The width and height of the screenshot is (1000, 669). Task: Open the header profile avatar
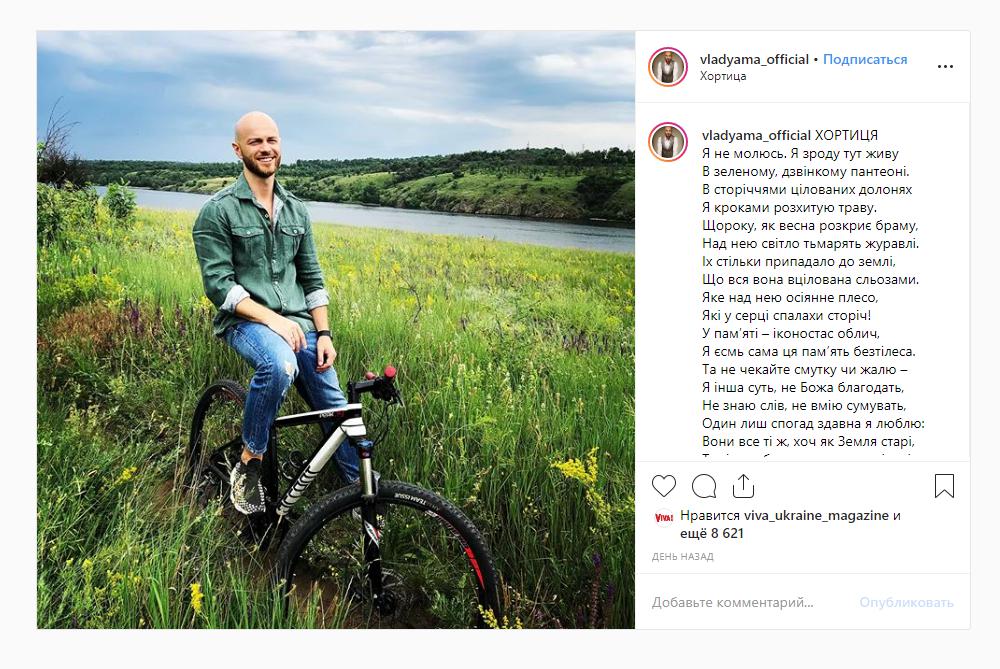(x=668, y=66)
